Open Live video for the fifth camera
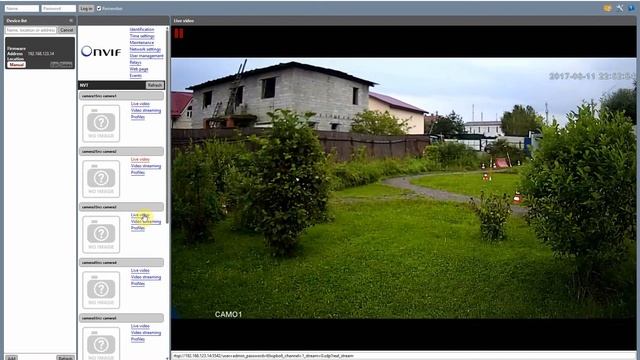The width and height of the screenshot is (640, 360). coord(140,326)
